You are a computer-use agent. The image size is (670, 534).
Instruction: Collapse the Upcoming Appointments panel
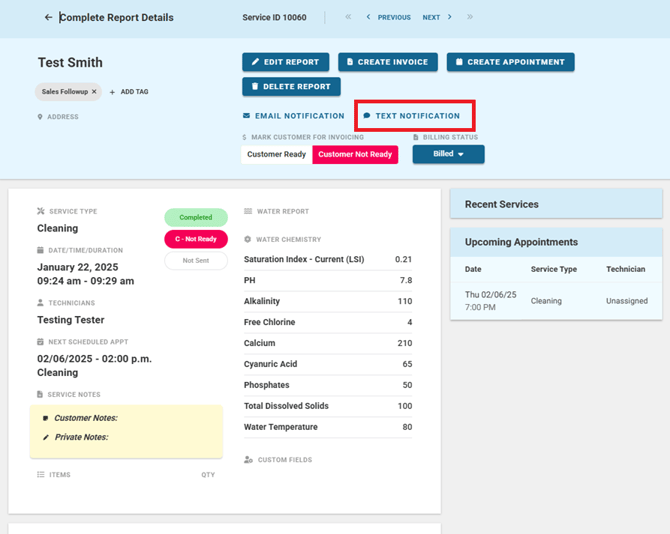555,242
